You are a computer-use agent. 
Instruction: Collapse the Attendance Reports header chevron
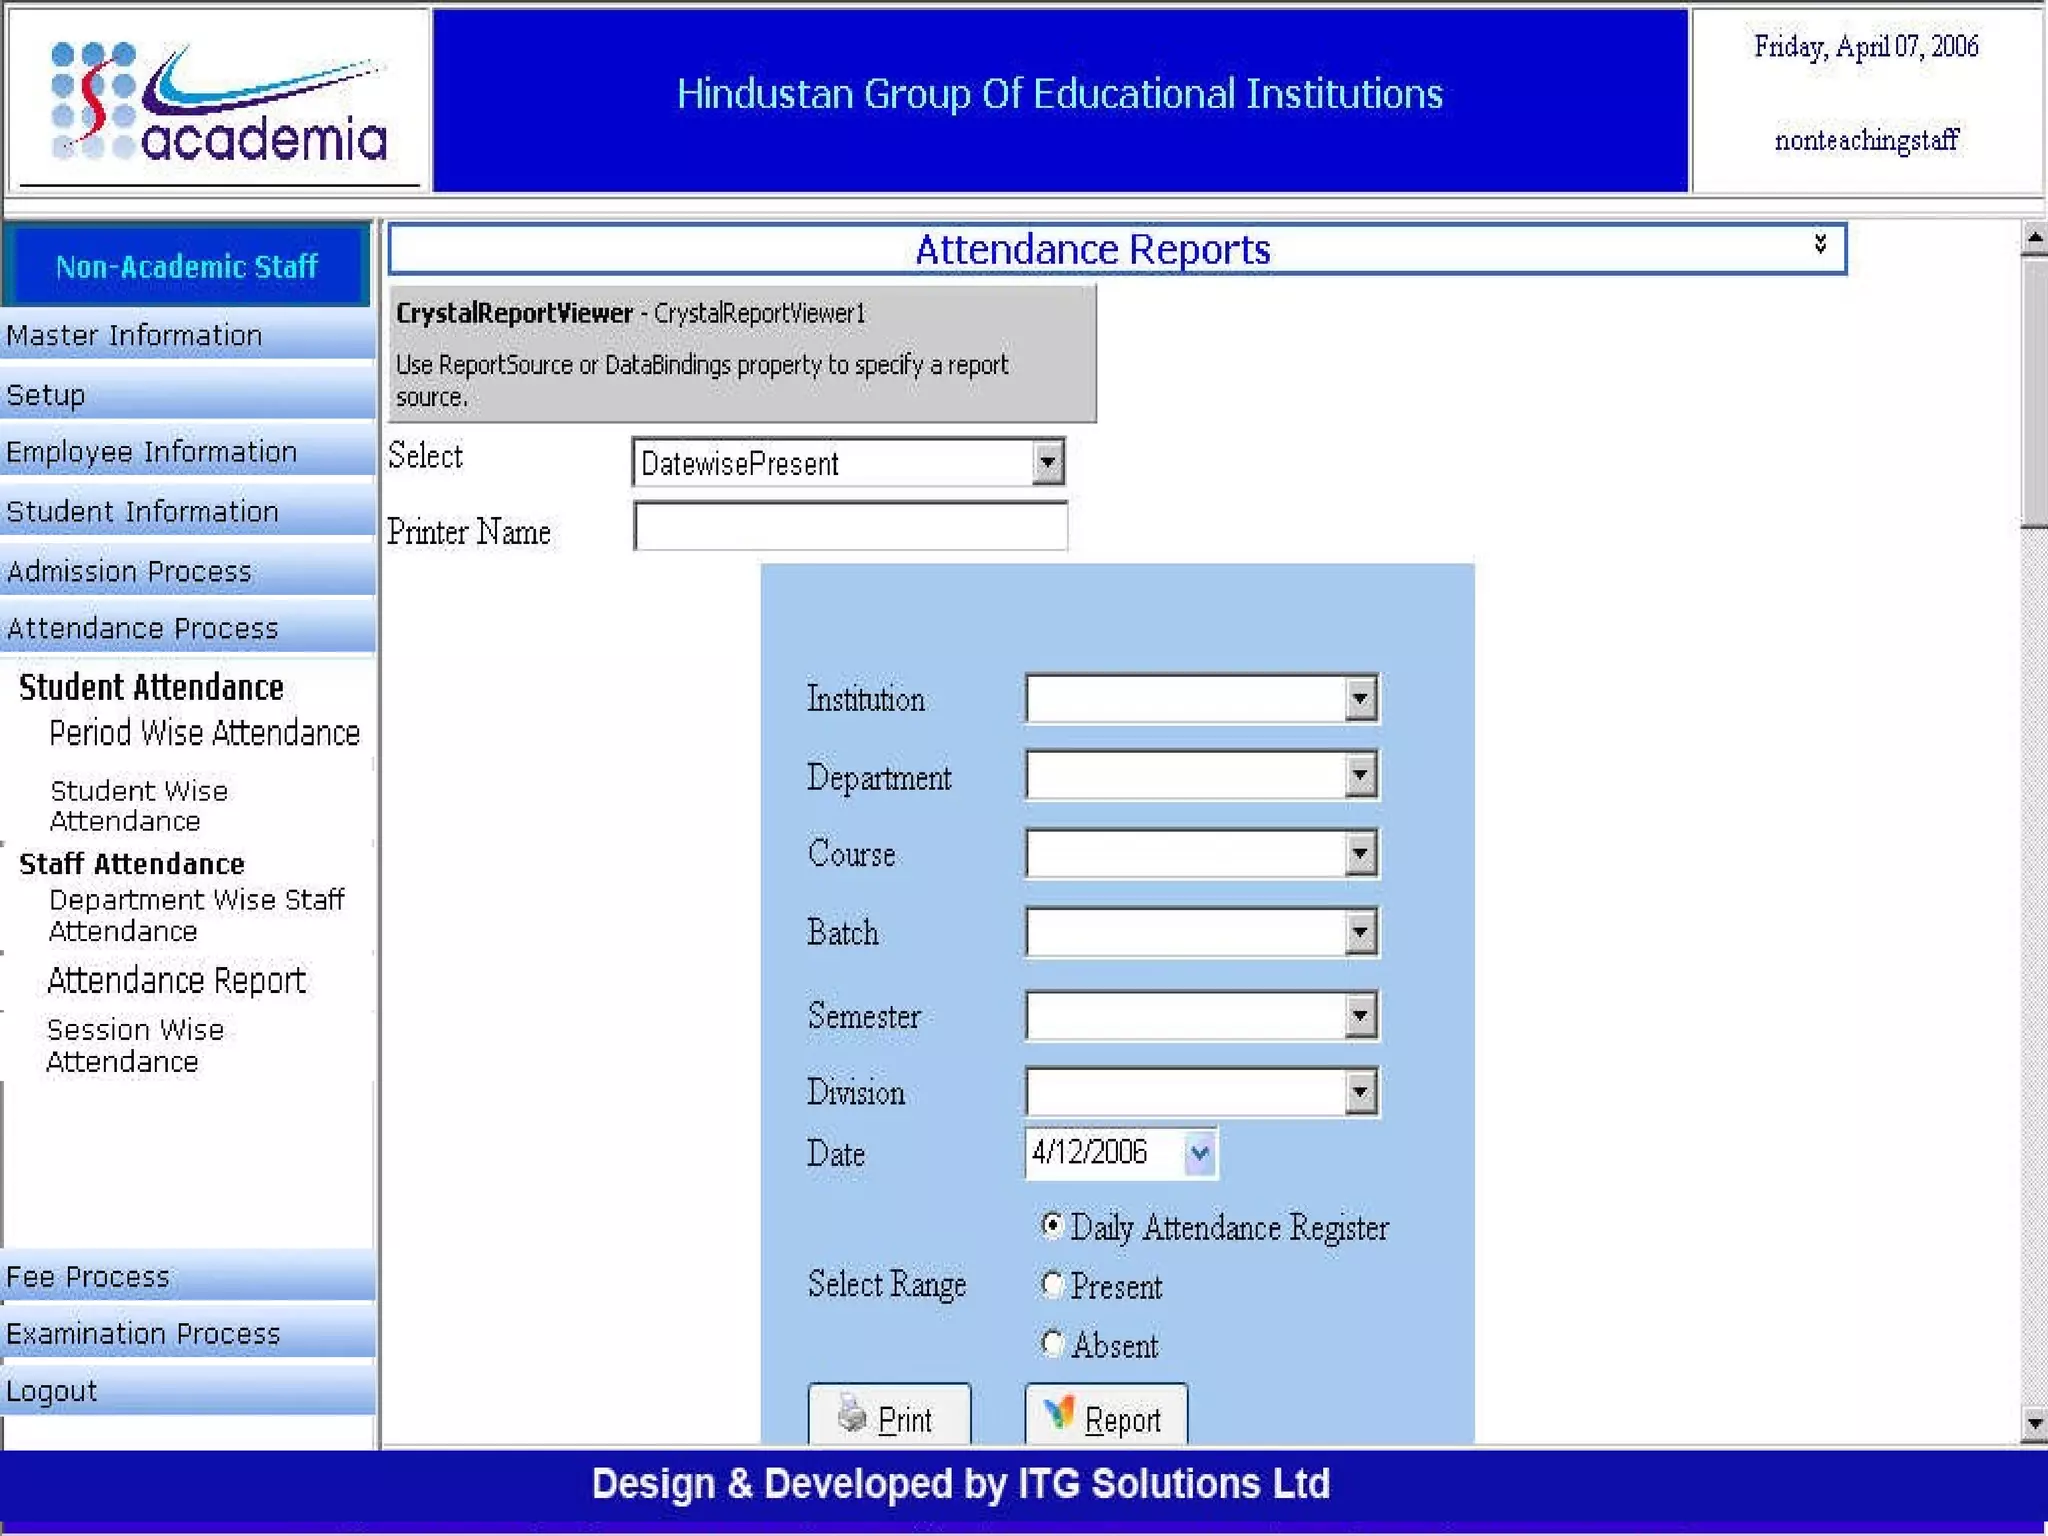1820,244
